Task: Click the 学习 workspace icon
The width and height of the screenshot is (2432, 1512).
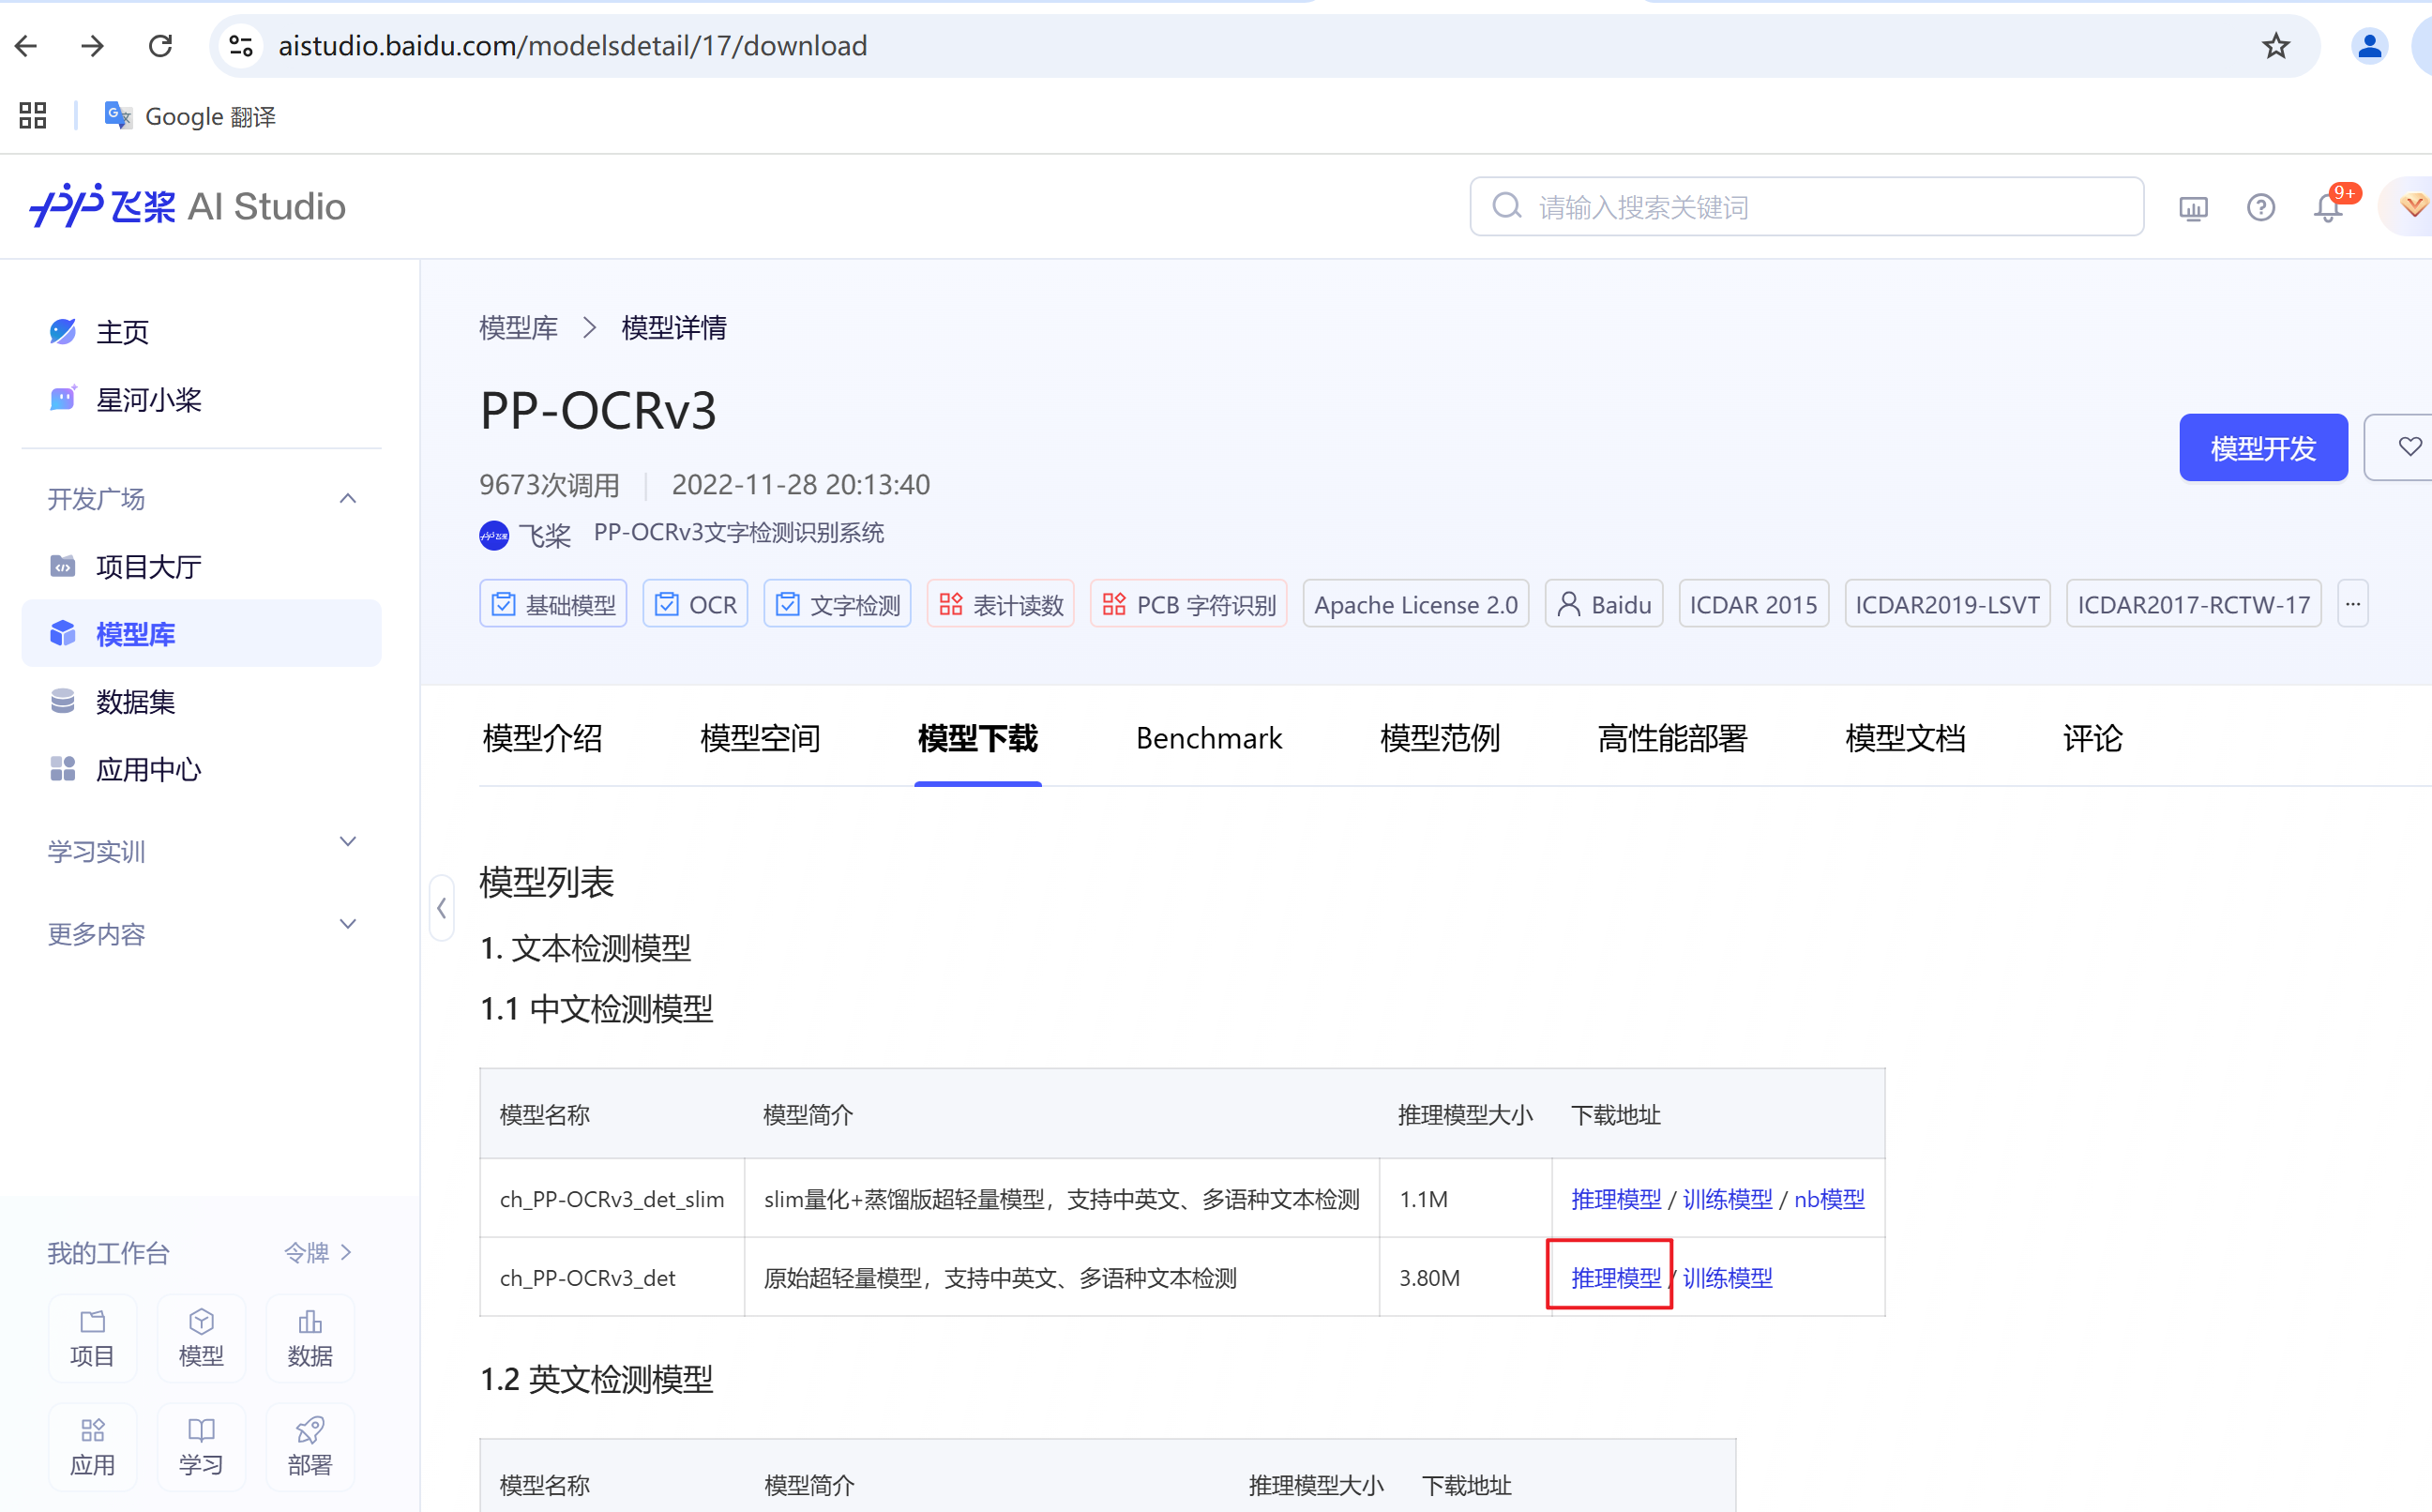Action: click(x=201, y=1447)
